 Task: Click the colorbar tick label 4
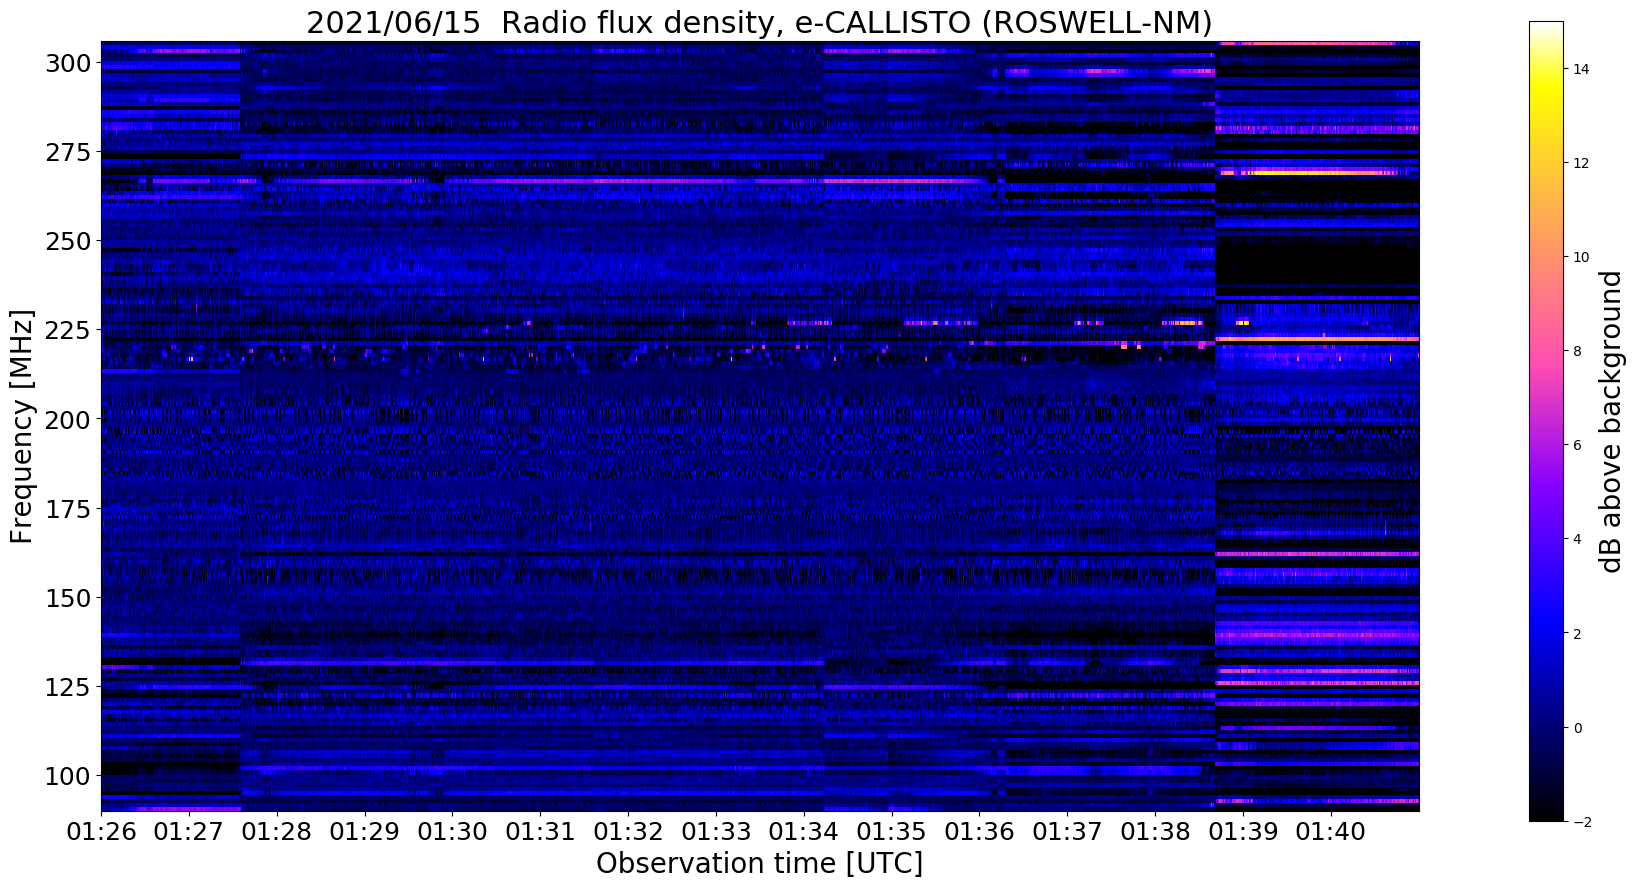pos(1578,539)
